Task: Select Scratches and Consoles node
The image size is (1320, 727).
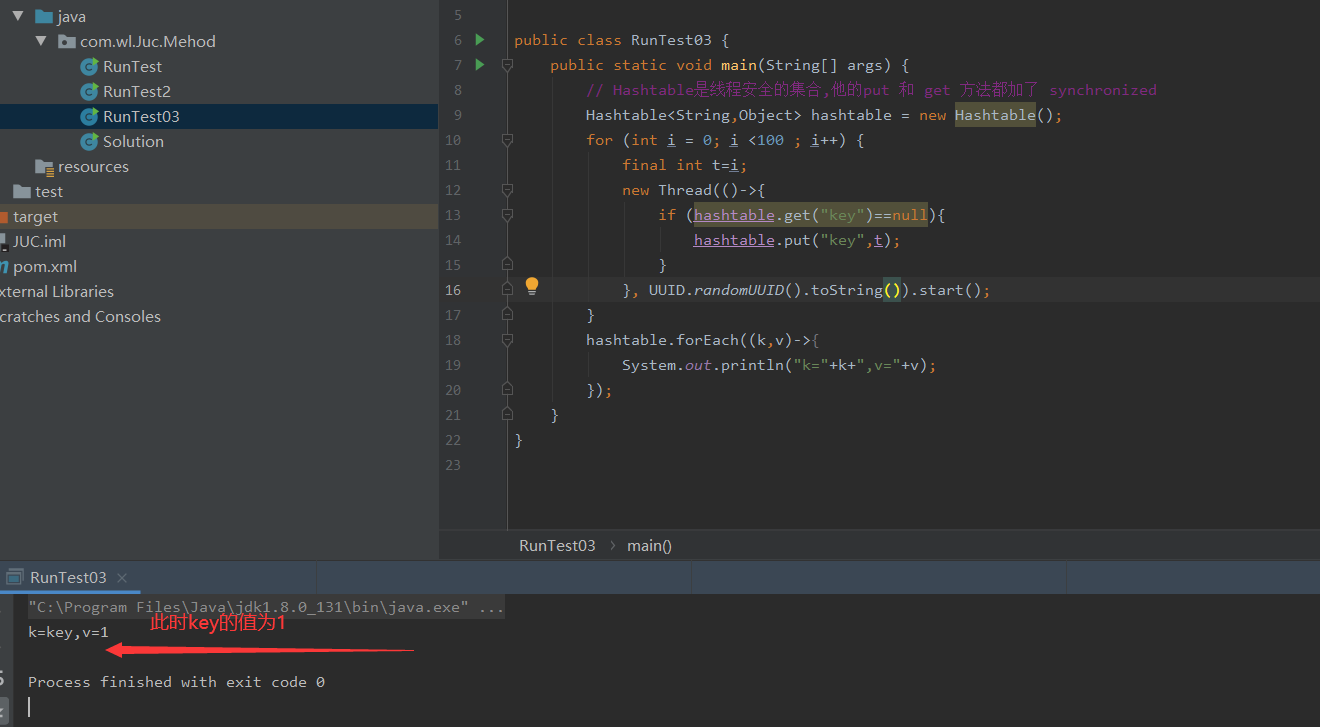Action: (x=80, y=316)
